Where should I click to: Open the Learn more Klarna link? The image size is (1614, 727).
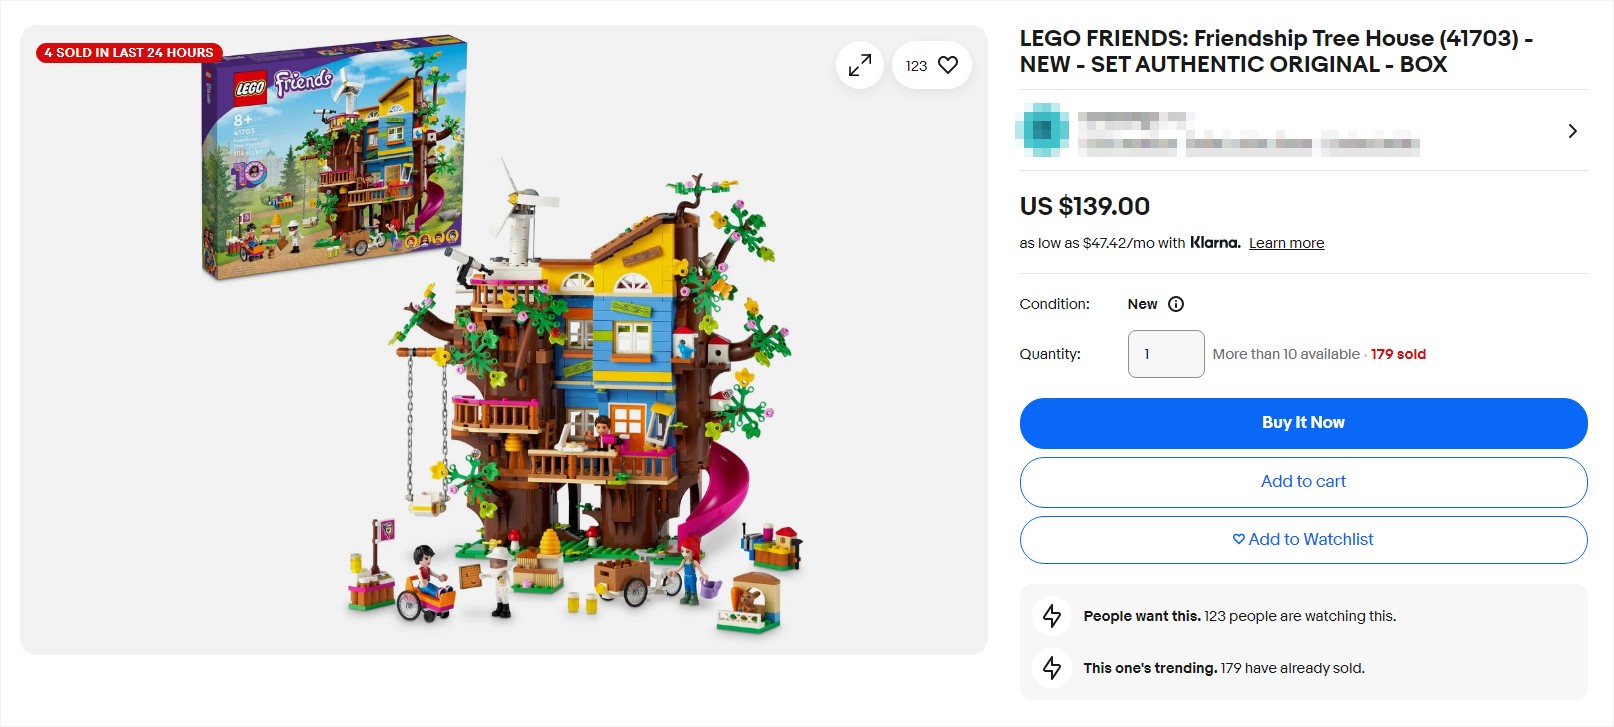[1286, 242]
